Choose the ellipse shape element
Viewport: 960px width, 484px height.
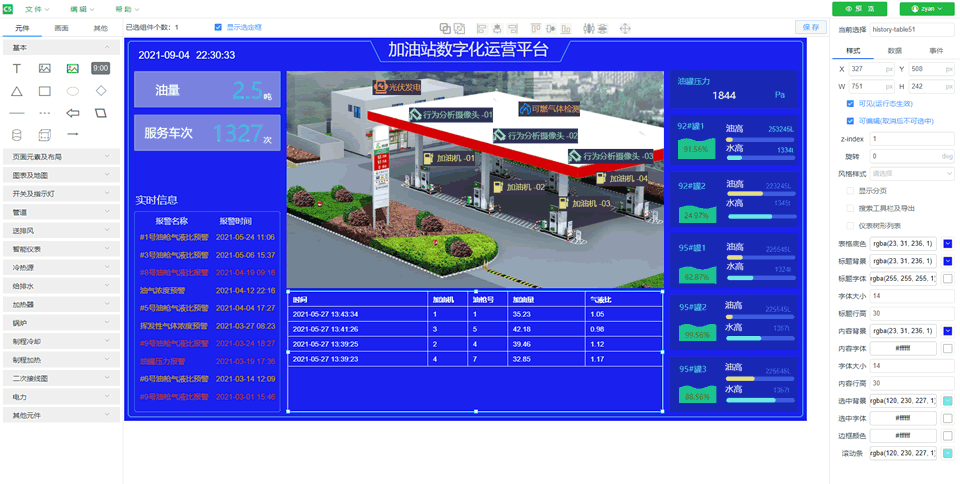(73, 91)
